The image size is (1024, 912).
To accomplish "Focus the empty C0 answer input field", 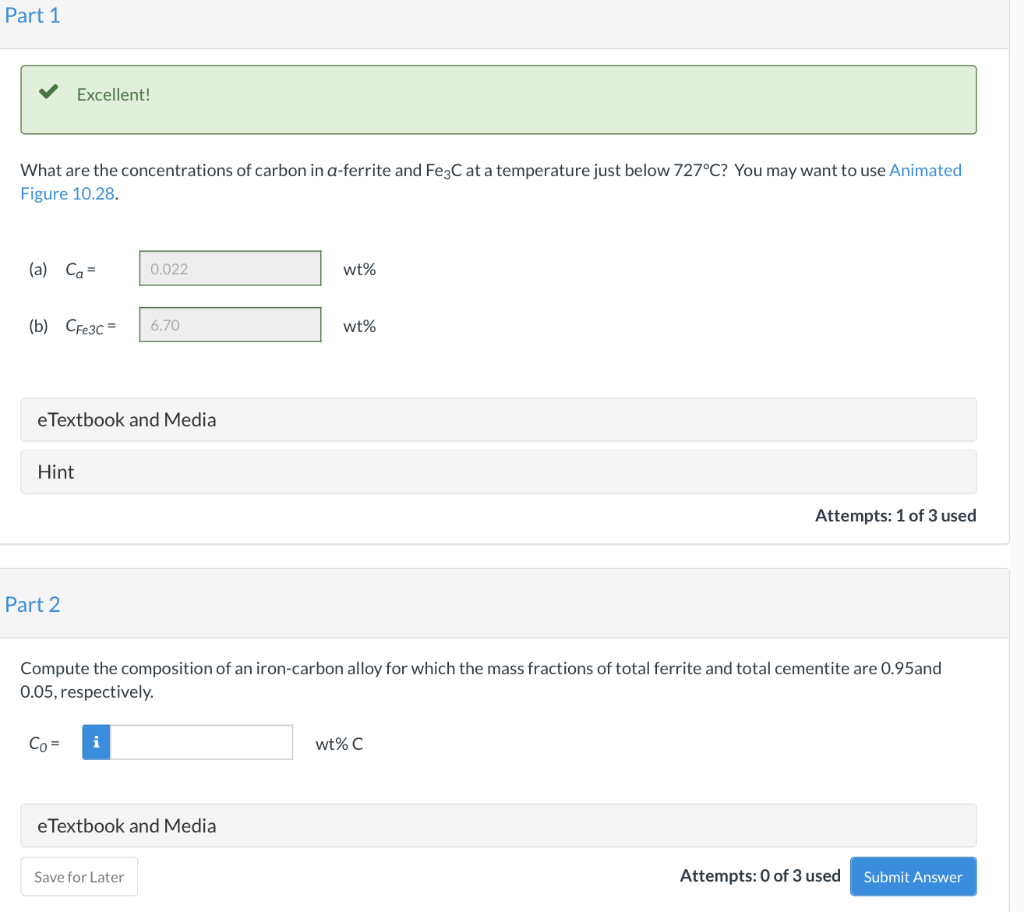I will 201,743.
